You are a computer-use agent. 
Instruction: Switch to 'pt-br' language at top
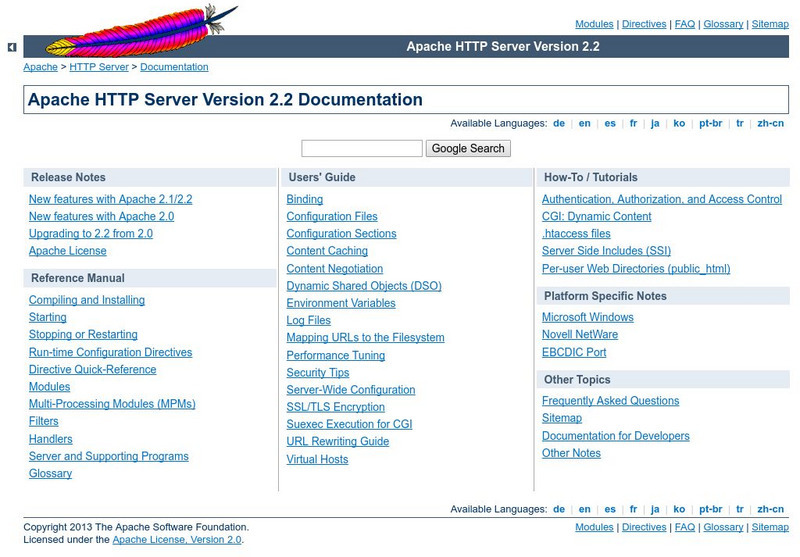tap(710, 123)
